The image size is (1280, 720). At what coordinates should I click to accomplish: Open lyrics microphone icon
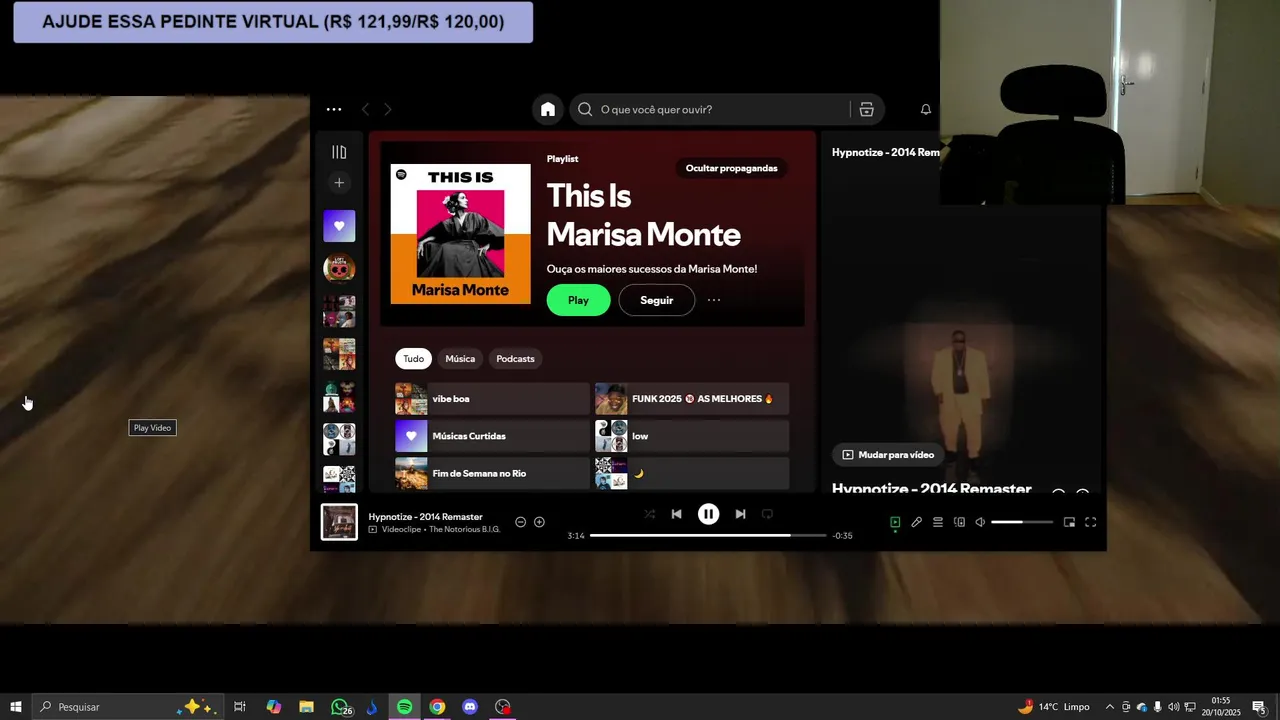[916, 522]
